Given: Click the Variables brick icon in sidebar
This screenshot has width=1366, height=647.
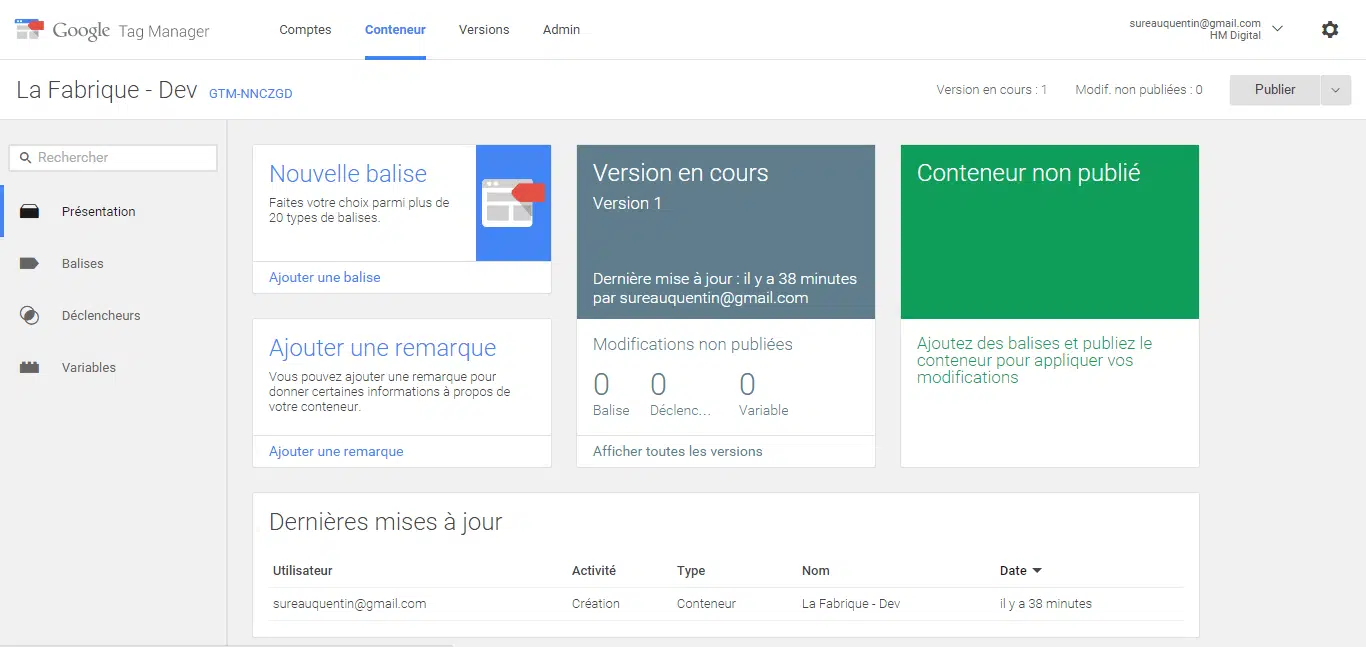Looking at the screenshot, I should (30, 368).
